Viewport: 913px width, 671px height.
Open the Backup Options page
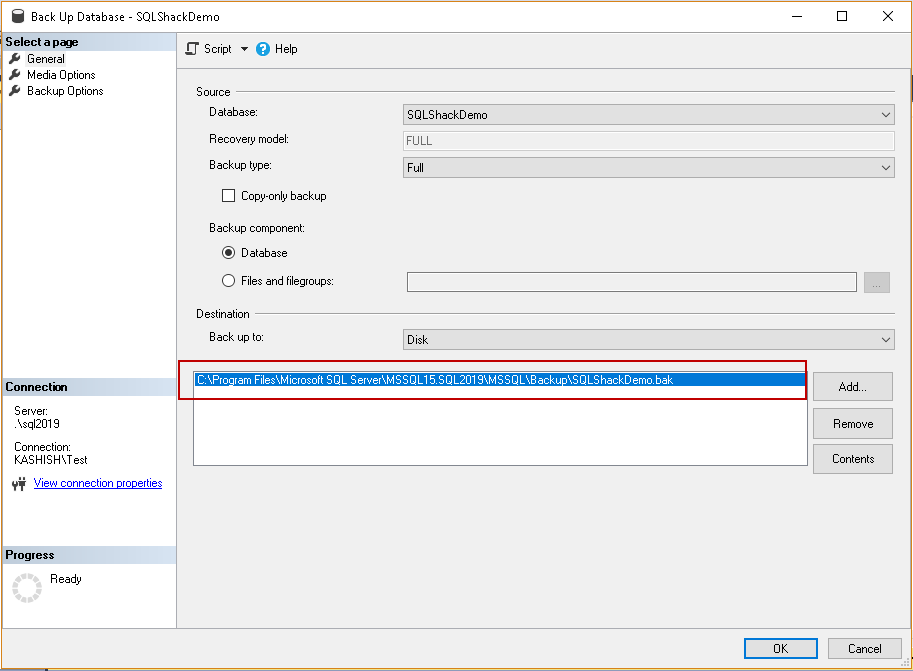[65, 91]
